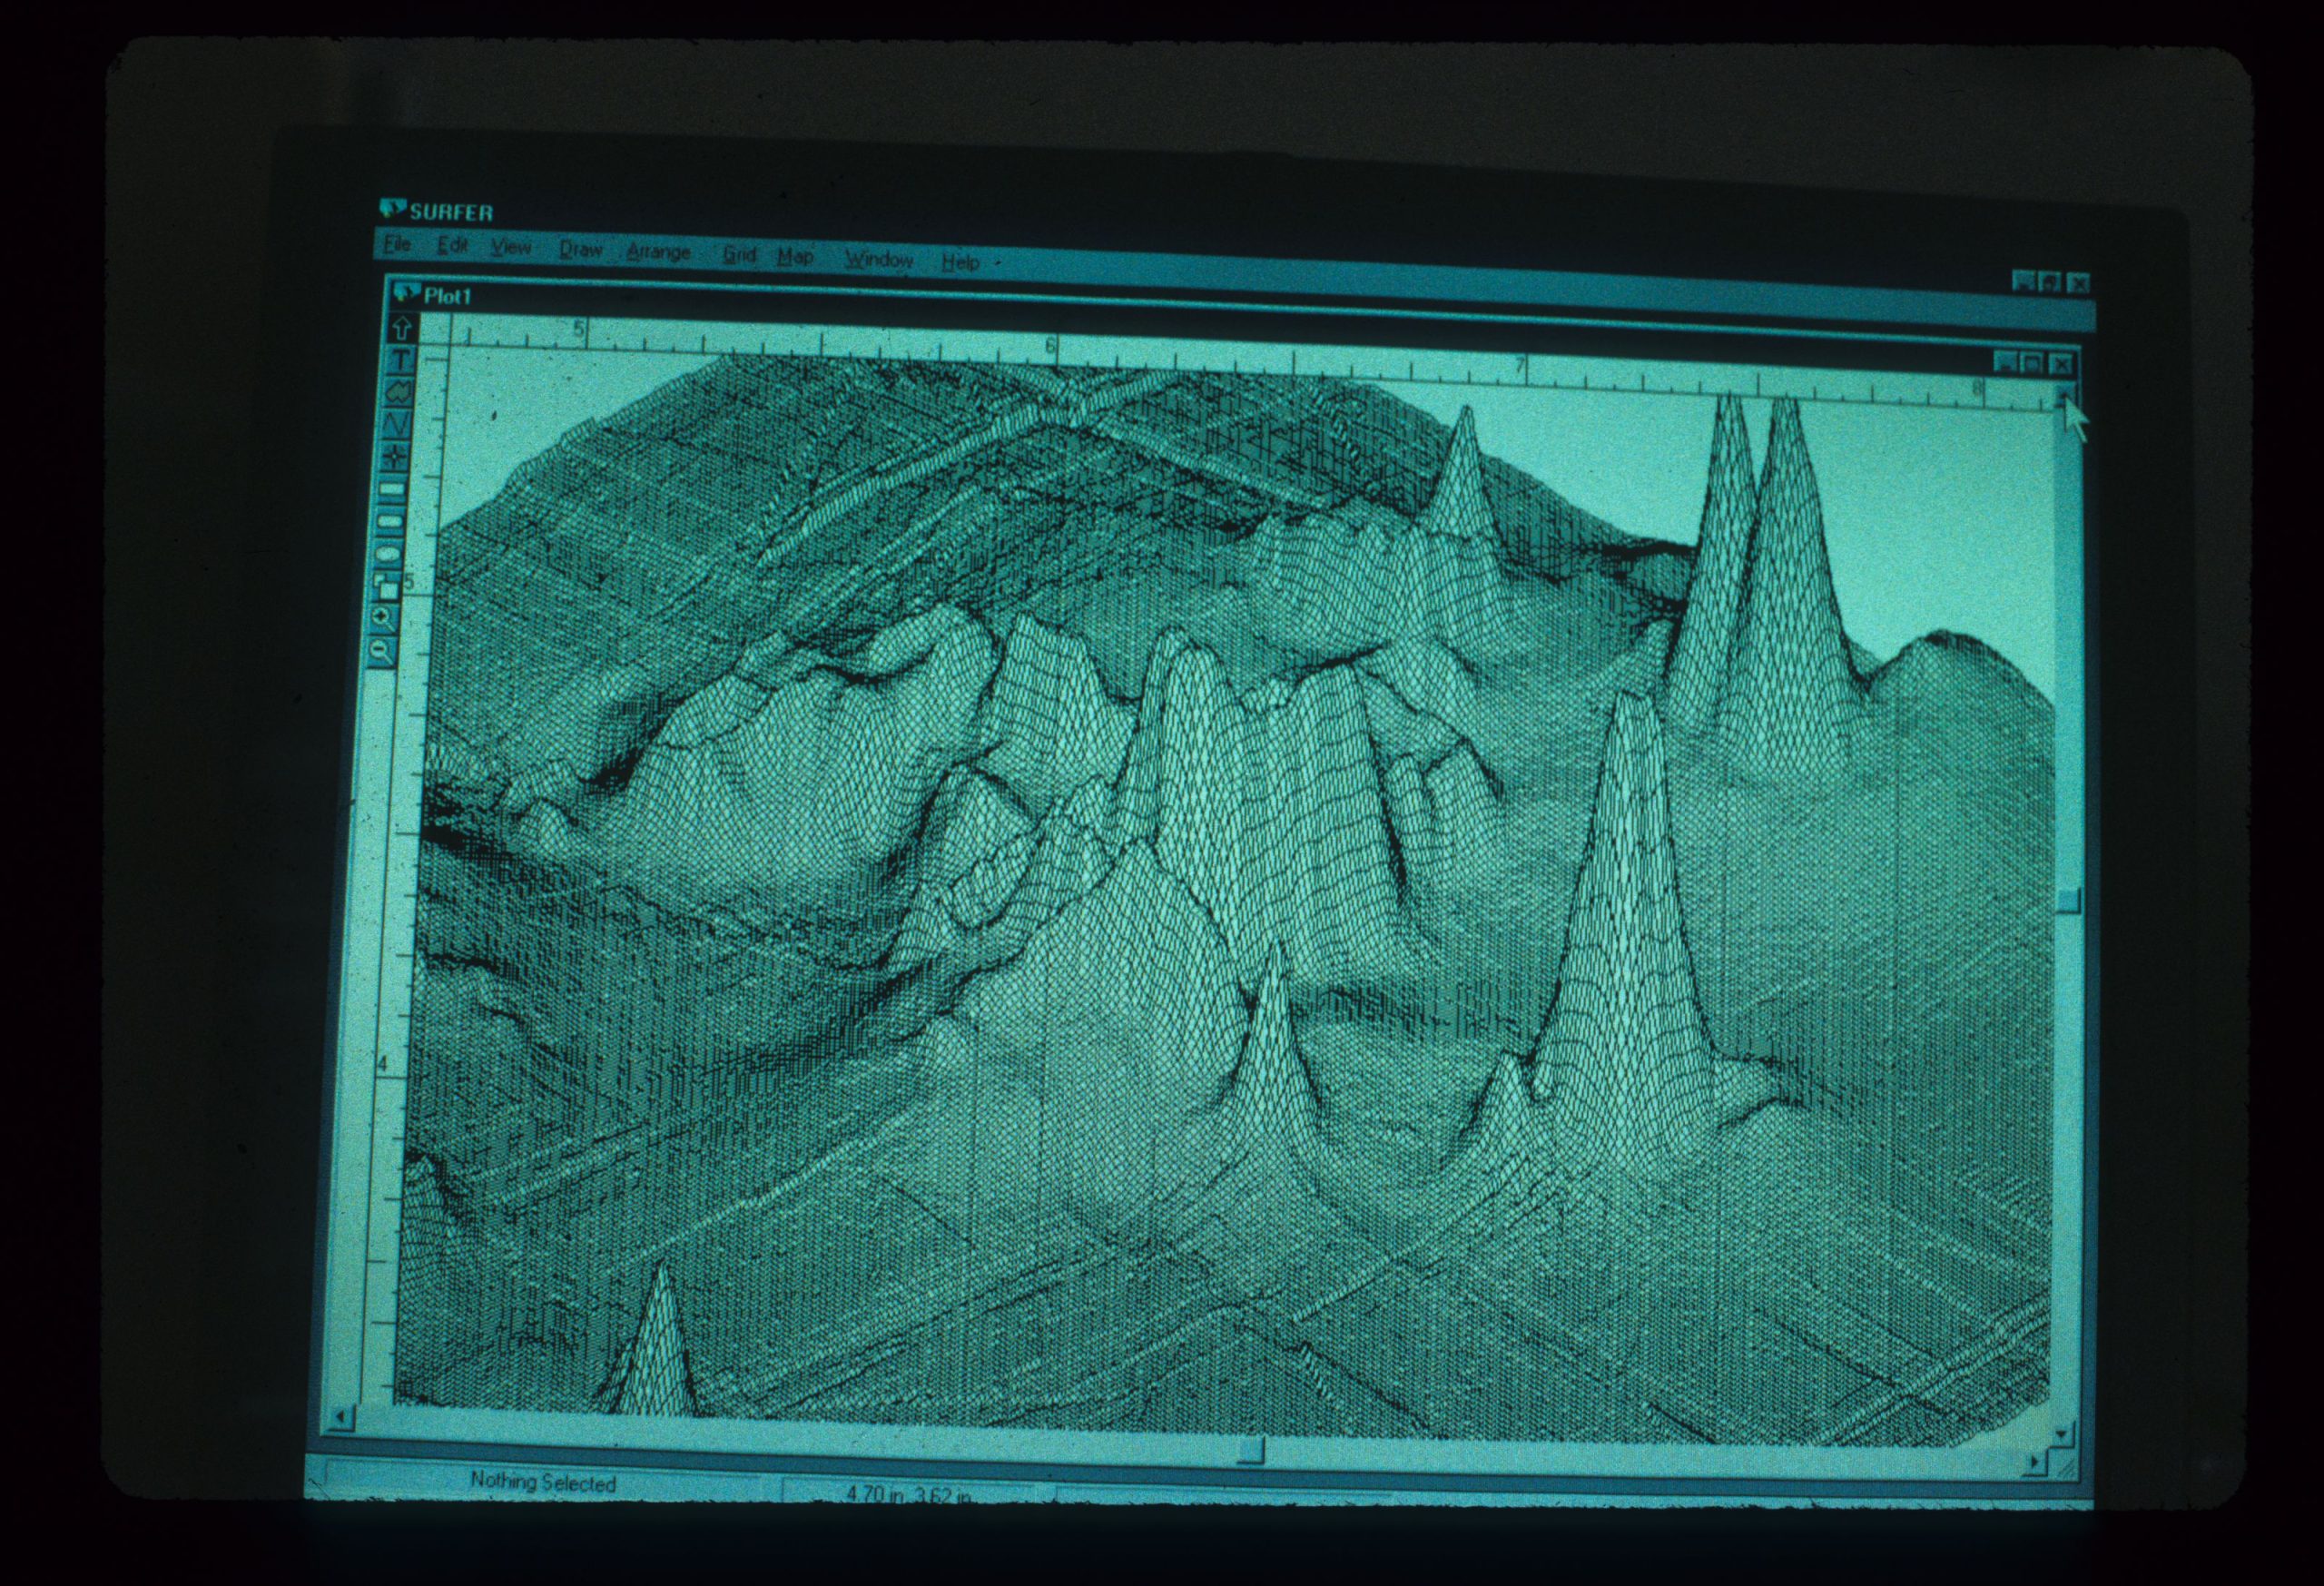Screen dimensions: 2324x1586
Task: Minimize the Plot1 document window
Action: 2005,362
